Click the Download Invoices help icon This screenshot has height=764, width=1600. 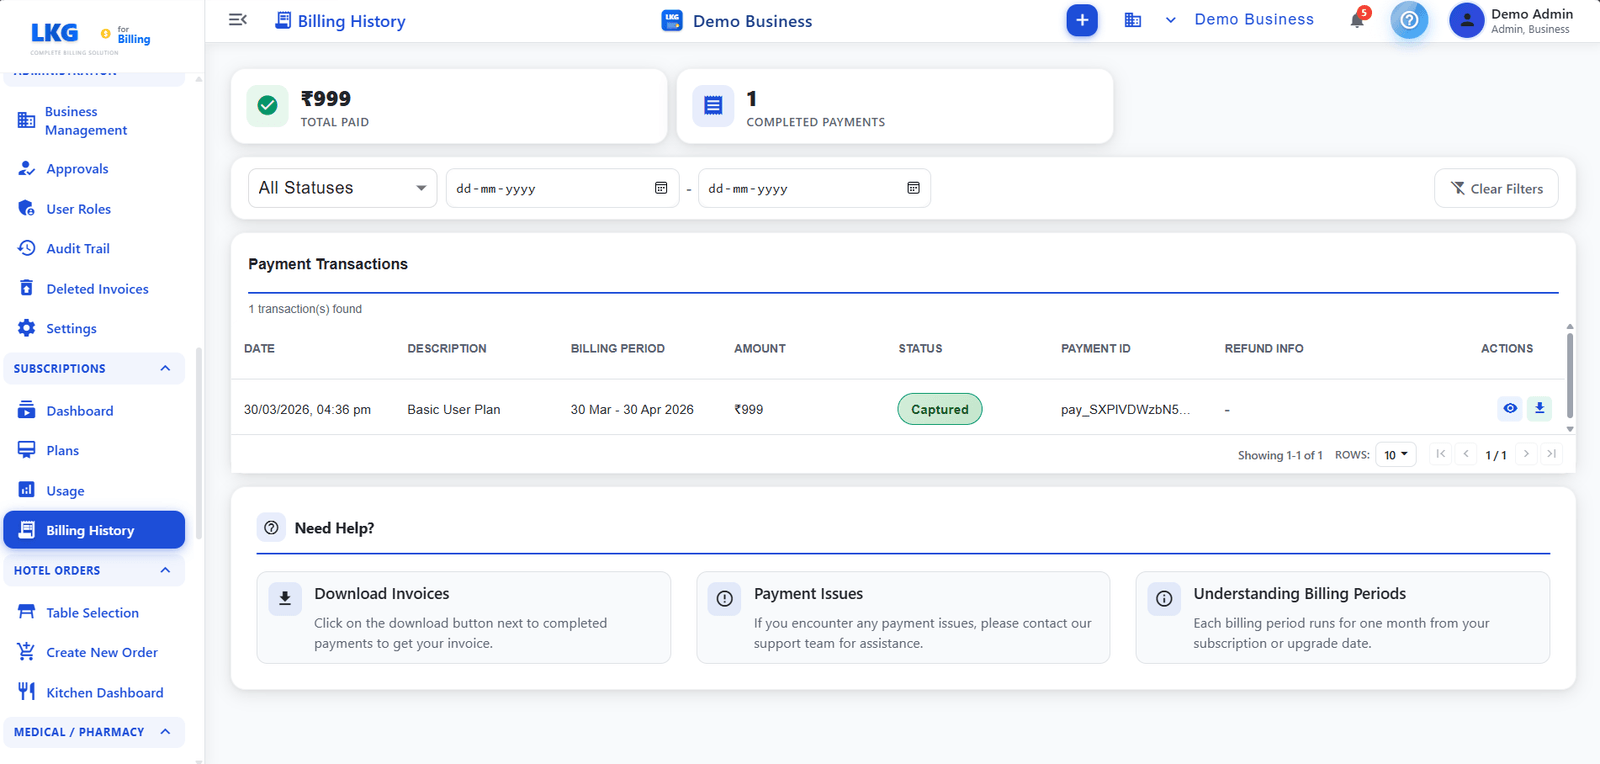click(285, 598)
